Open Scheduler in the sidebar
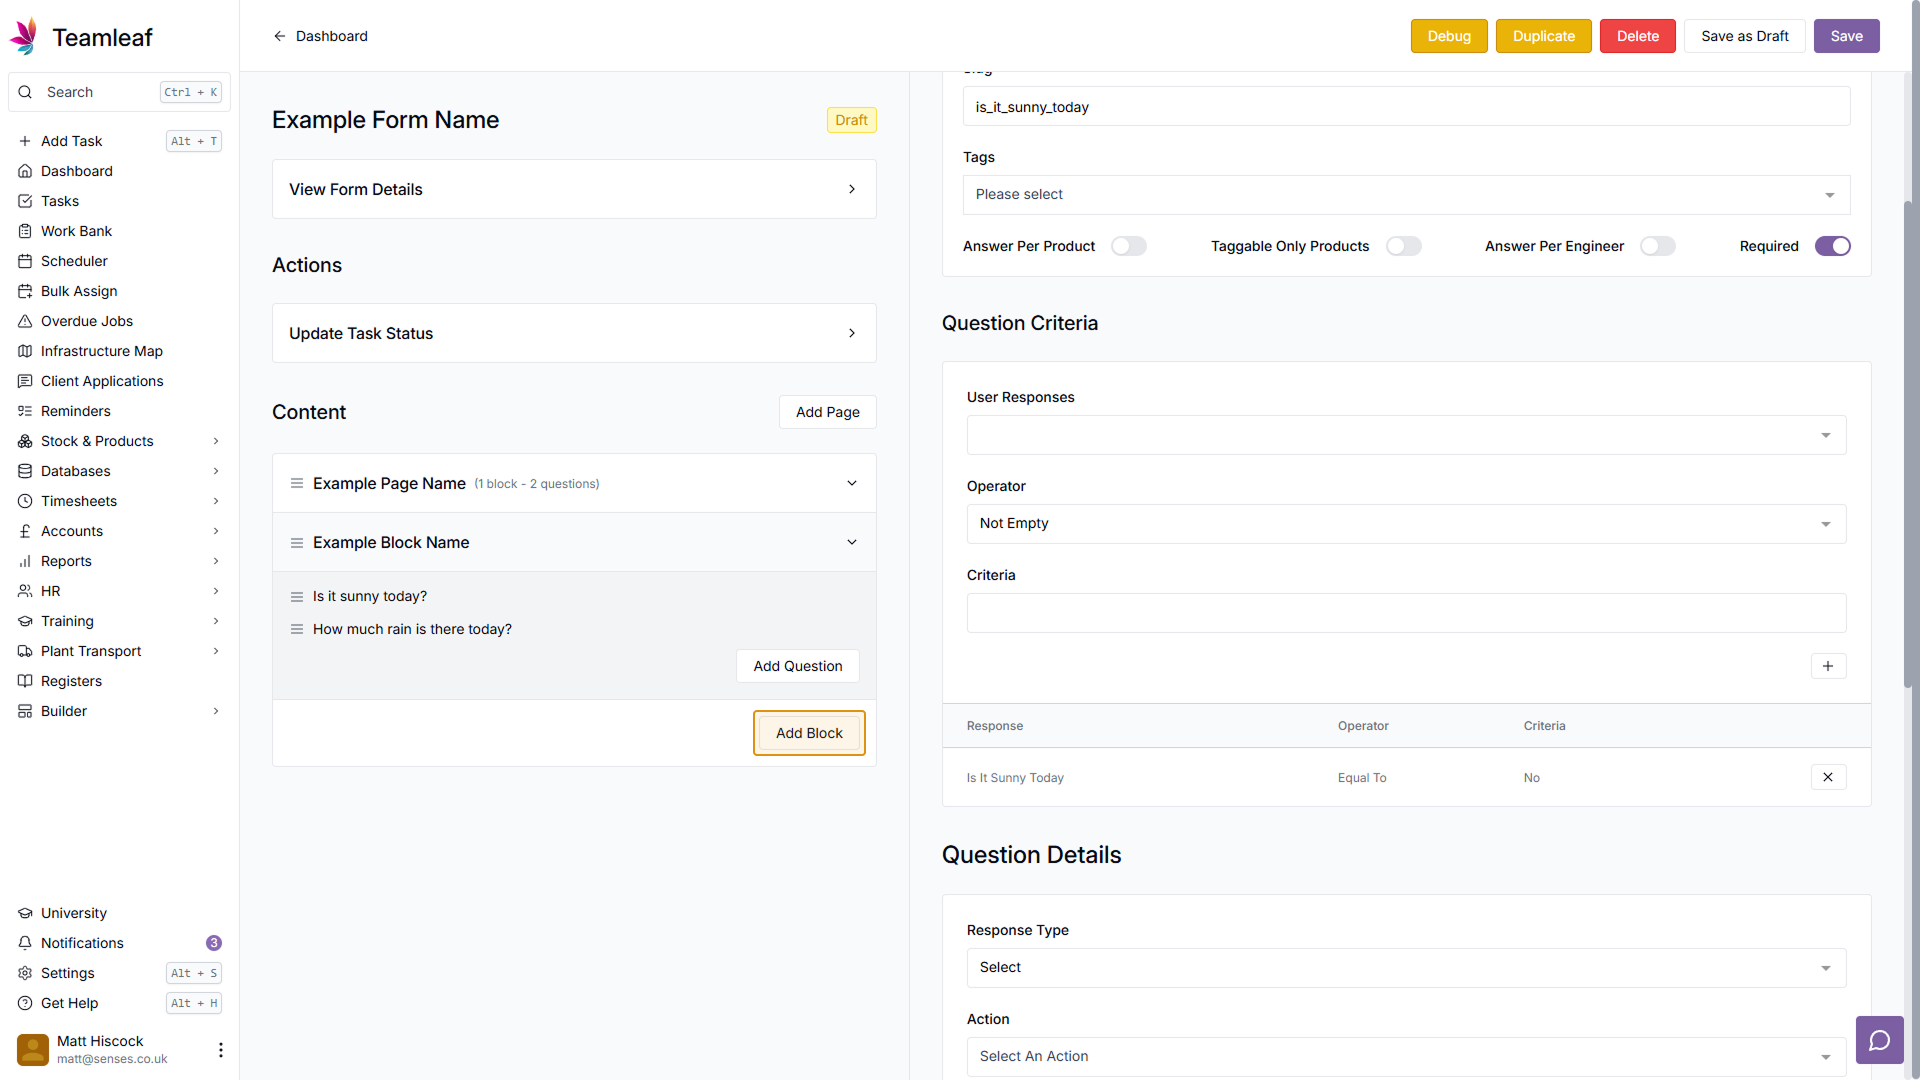 pyautogui.click(x=74, y=261)
